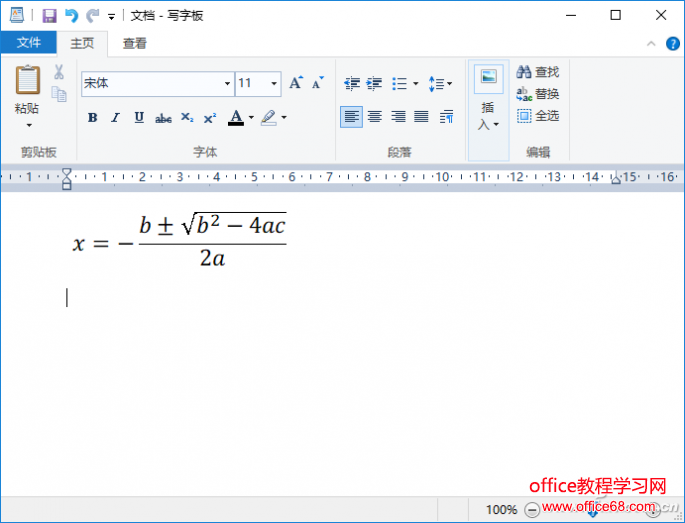This screenshot has height=523, width=685.
Task: Align text to the left
Action: click(351, 117)
